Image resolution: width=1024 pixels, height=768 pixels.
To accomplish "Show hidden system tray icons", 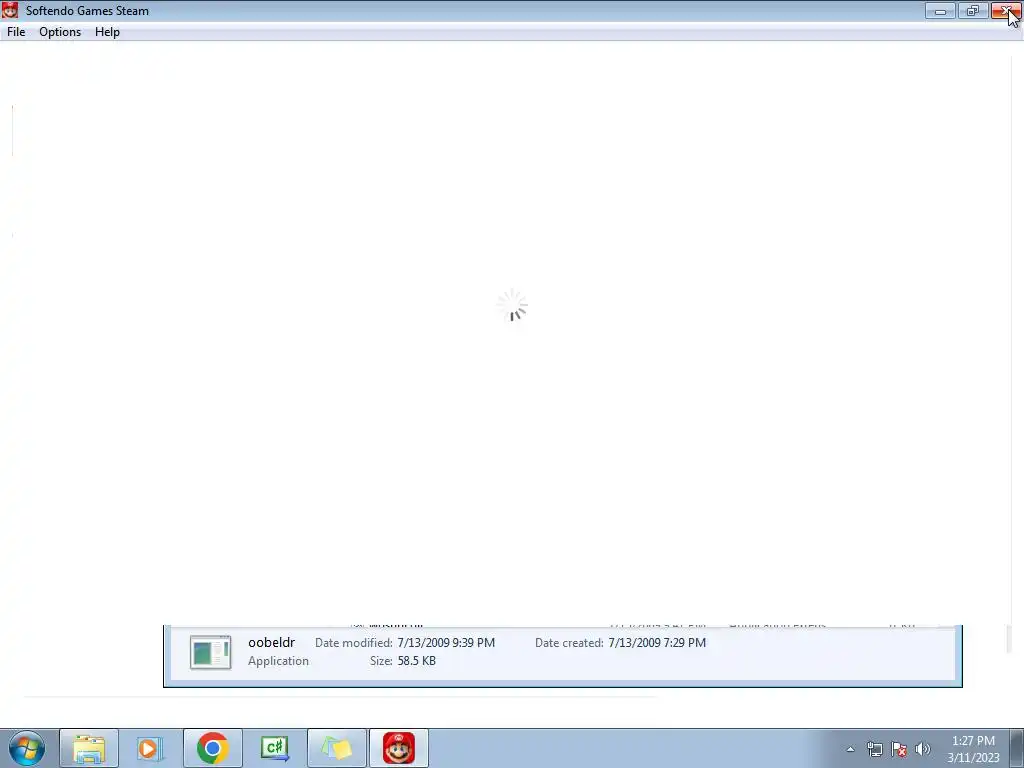I will click(x=850, y=749).
